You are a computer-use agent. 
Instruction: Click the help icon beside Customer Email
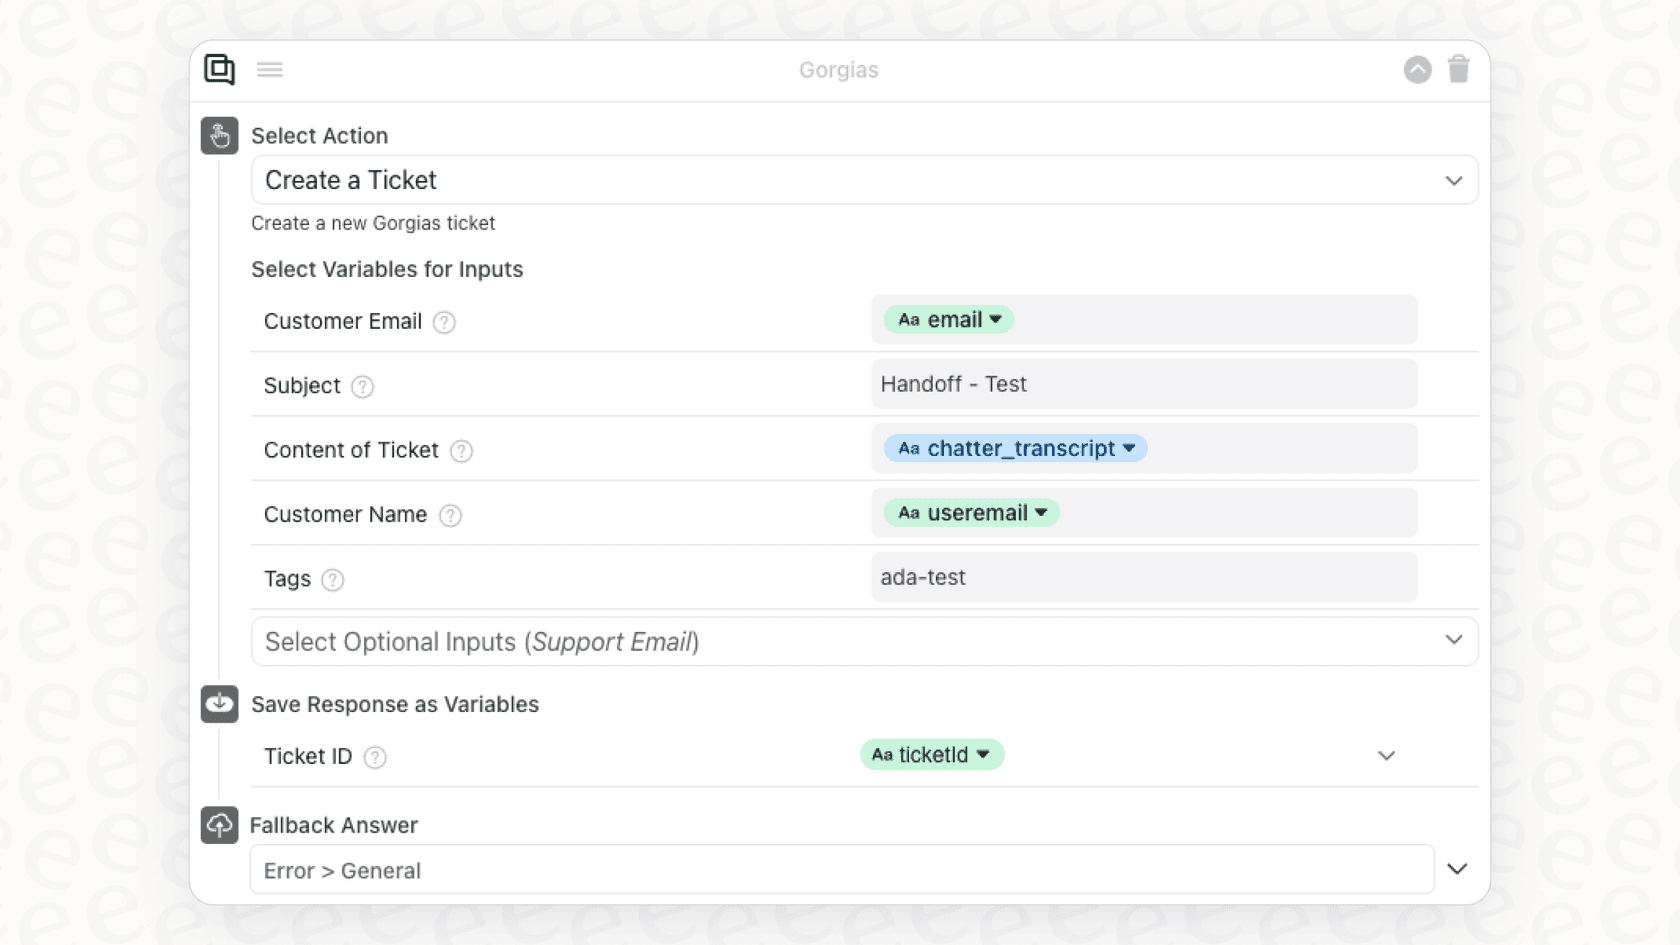tap(444, 322)
